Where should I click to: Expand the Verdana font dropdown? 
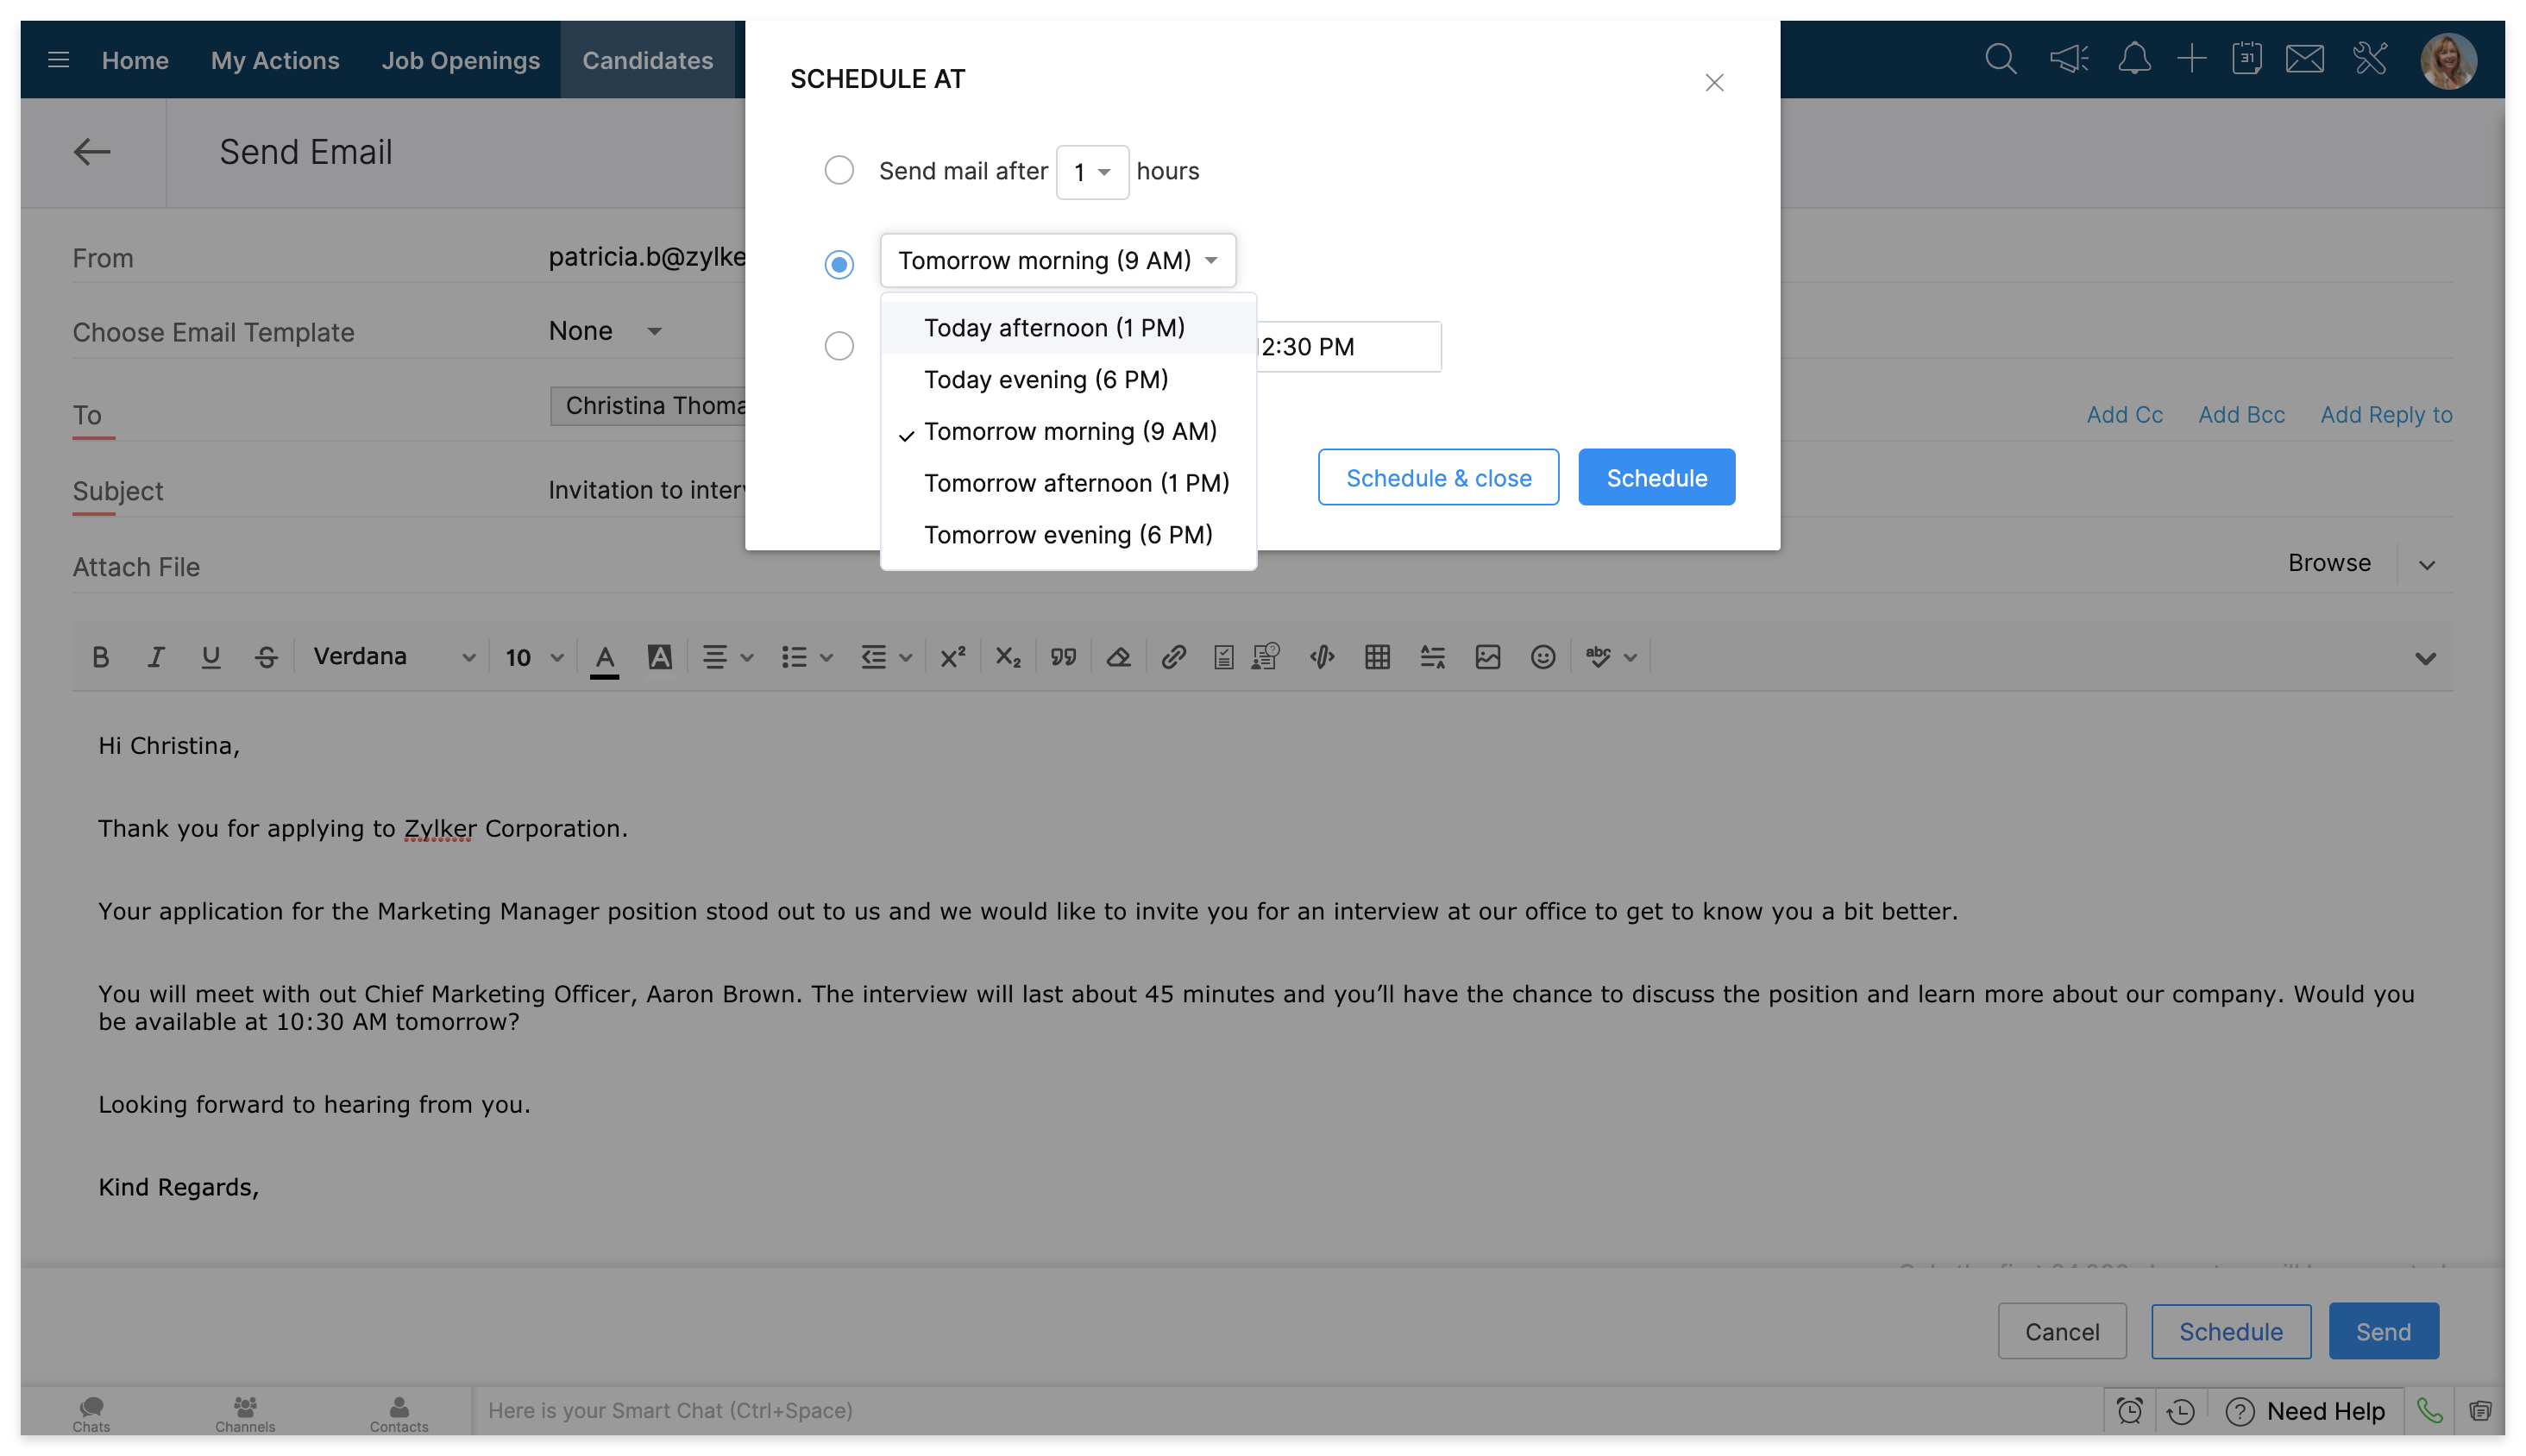point(393,657)
